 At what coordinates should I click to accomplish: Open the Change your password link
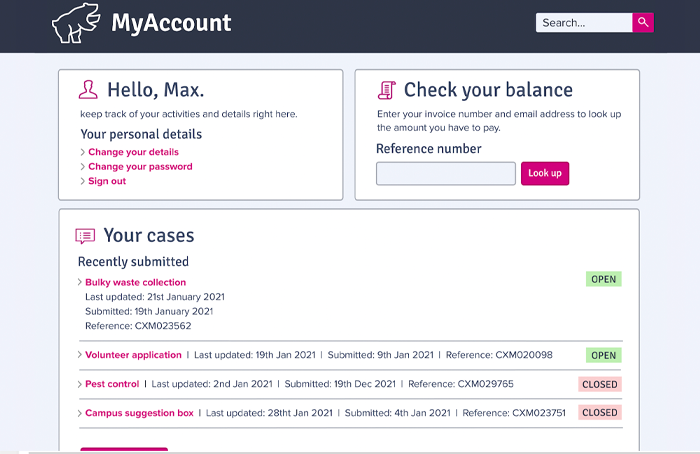[140, 167]
